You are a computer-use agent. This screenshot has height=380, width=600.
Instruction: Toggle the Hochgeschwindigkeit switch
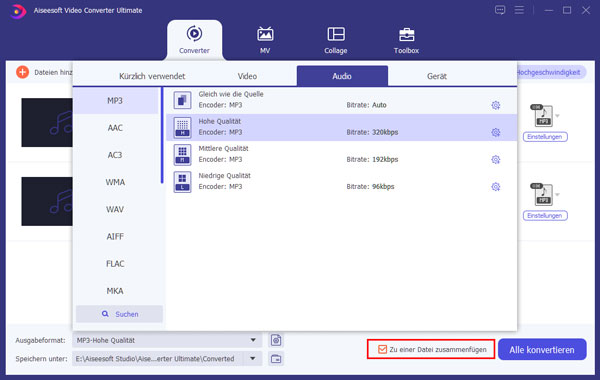click(x=550, y=72)
